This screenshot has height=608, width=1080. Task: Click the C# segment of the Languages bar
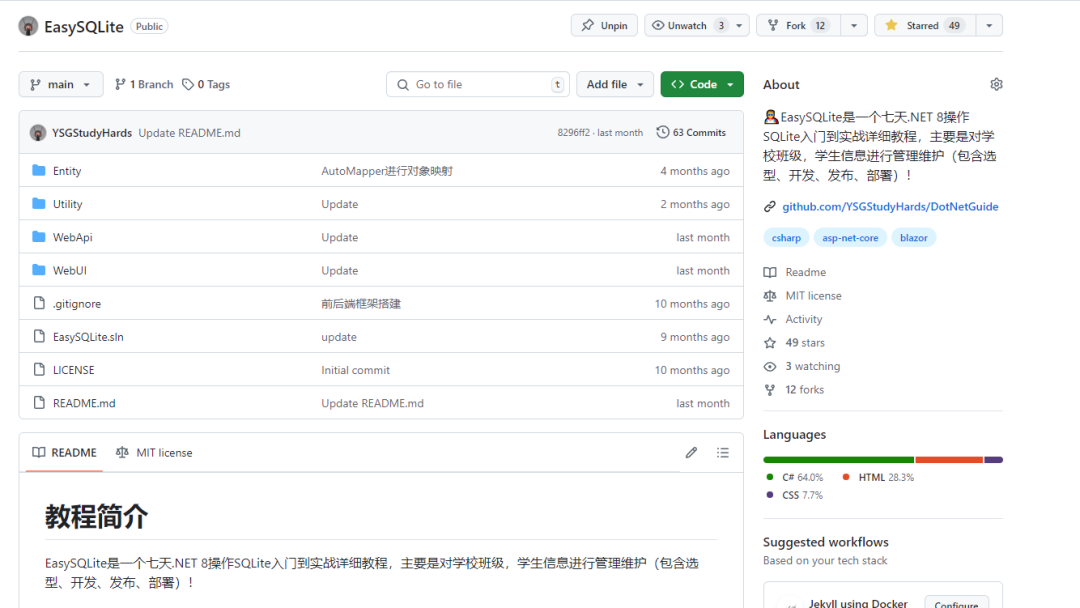point(838,461)
